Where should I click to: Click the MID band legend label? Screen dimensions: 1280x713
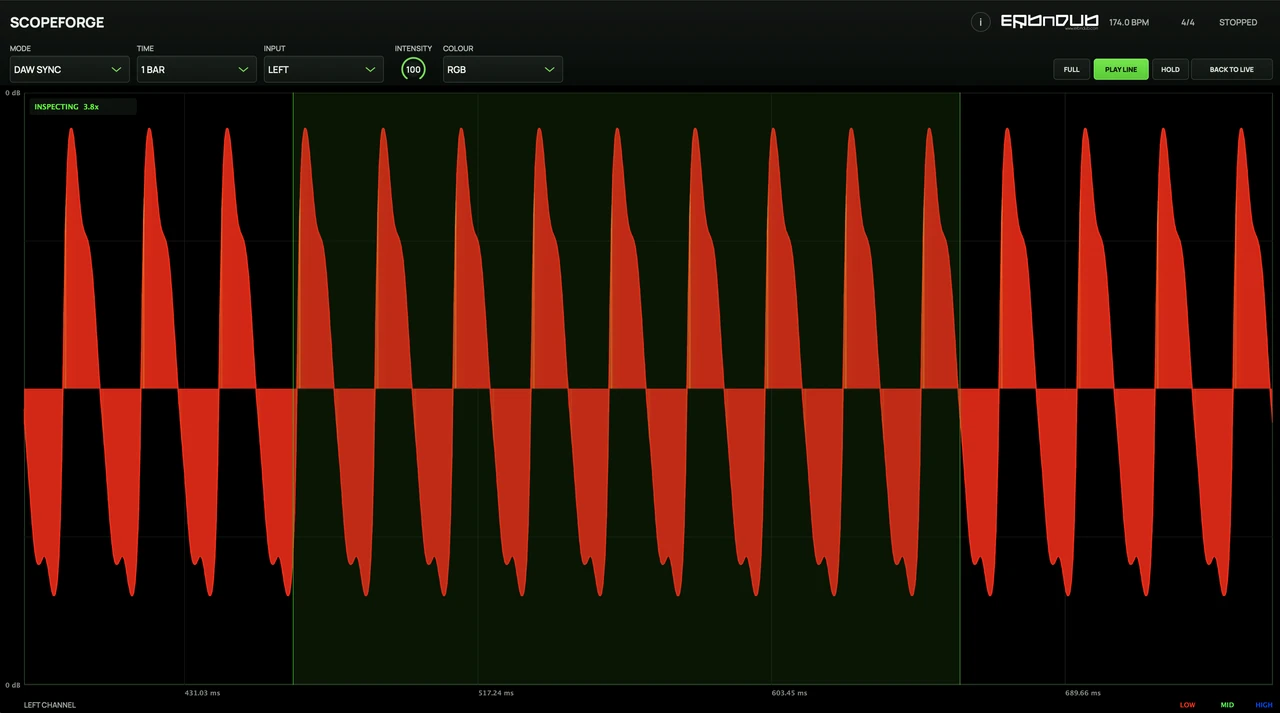[1227, 705]
